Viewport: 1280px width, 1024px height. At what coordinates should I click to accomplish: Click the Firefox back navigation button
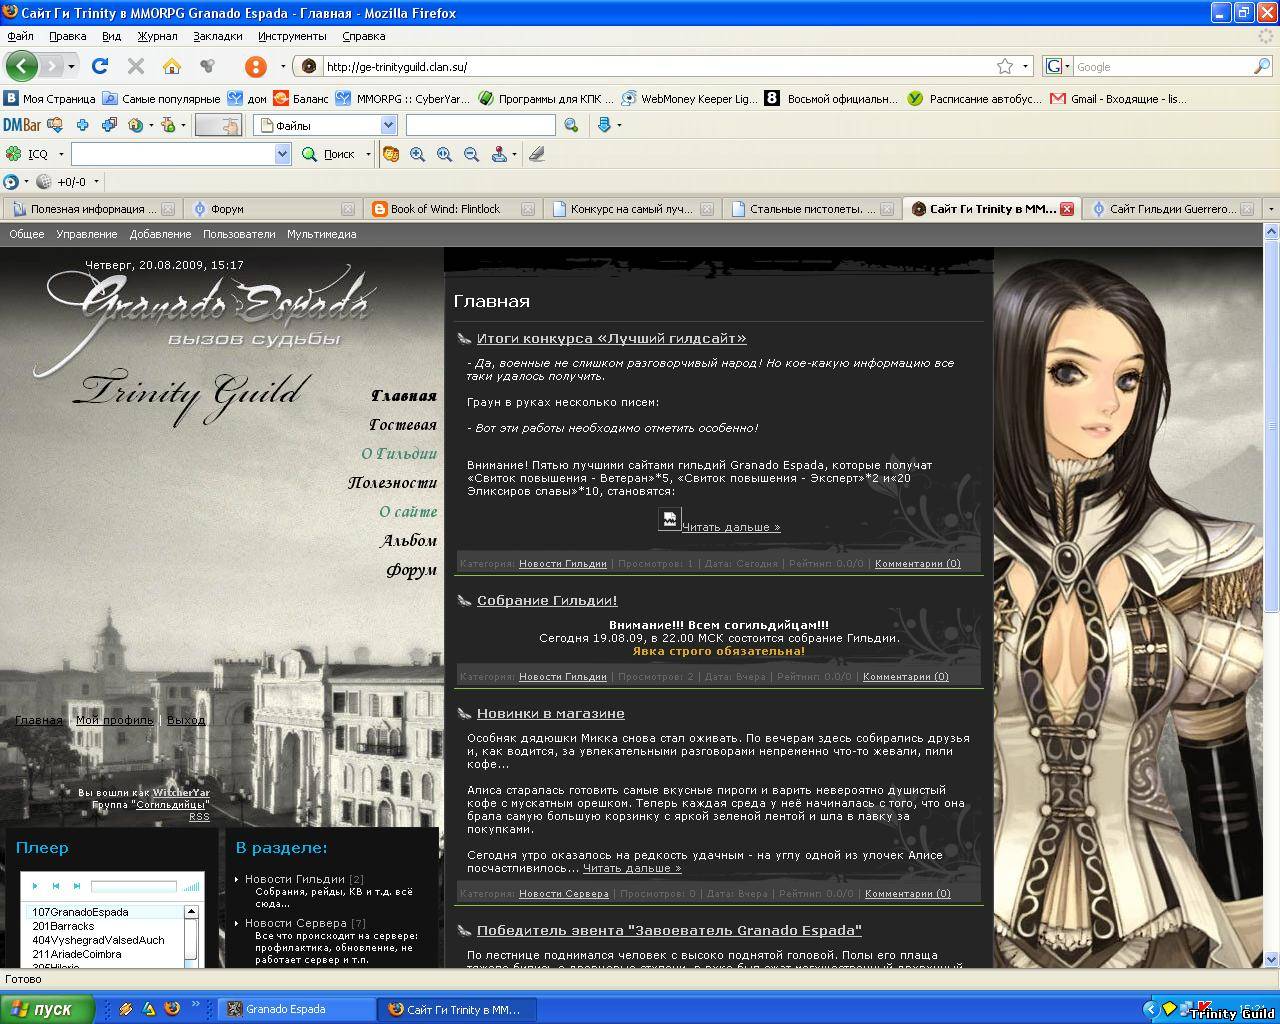click(x=21, y=66)
